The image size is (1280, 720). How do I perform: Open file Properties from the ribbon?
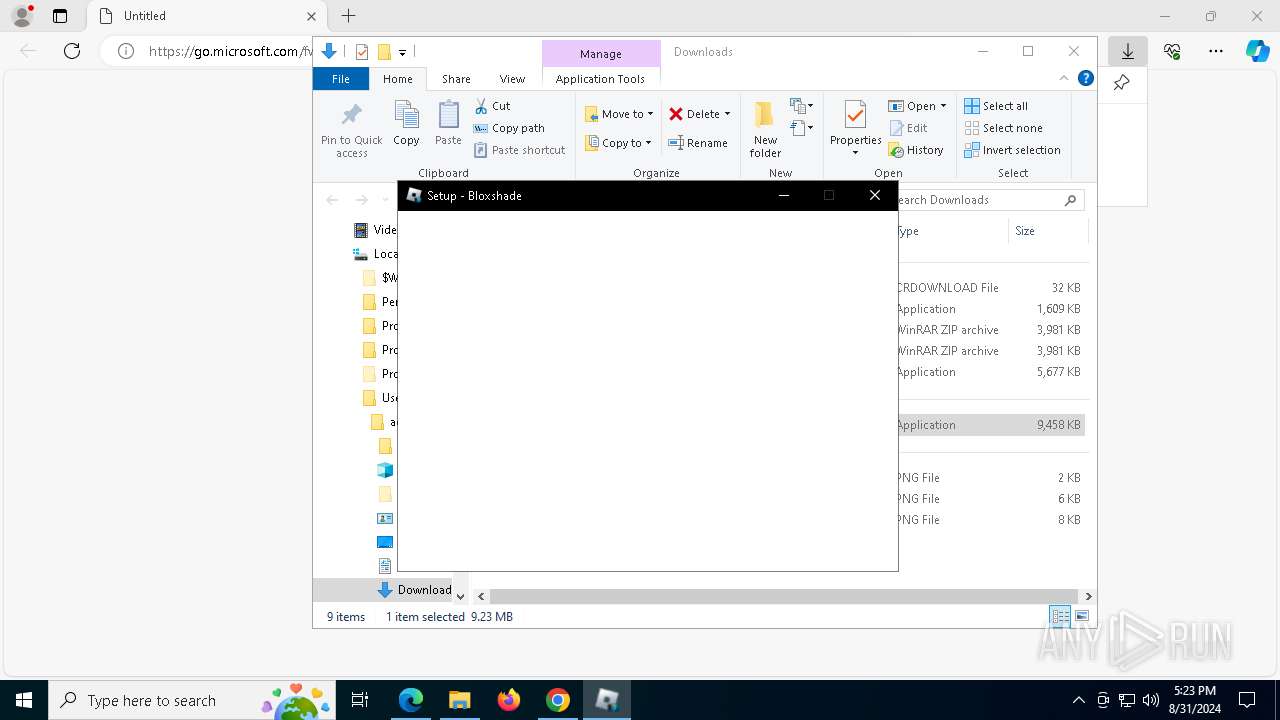pyautogui.click(x=855, y=128)
